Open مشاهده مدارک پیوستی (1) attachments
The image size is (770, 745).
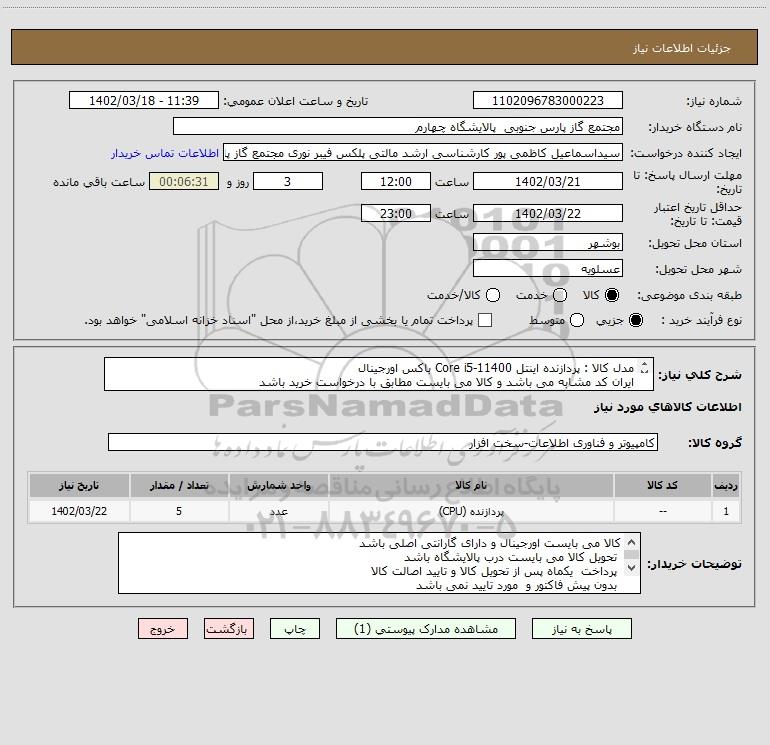click(x=426, y=629)
